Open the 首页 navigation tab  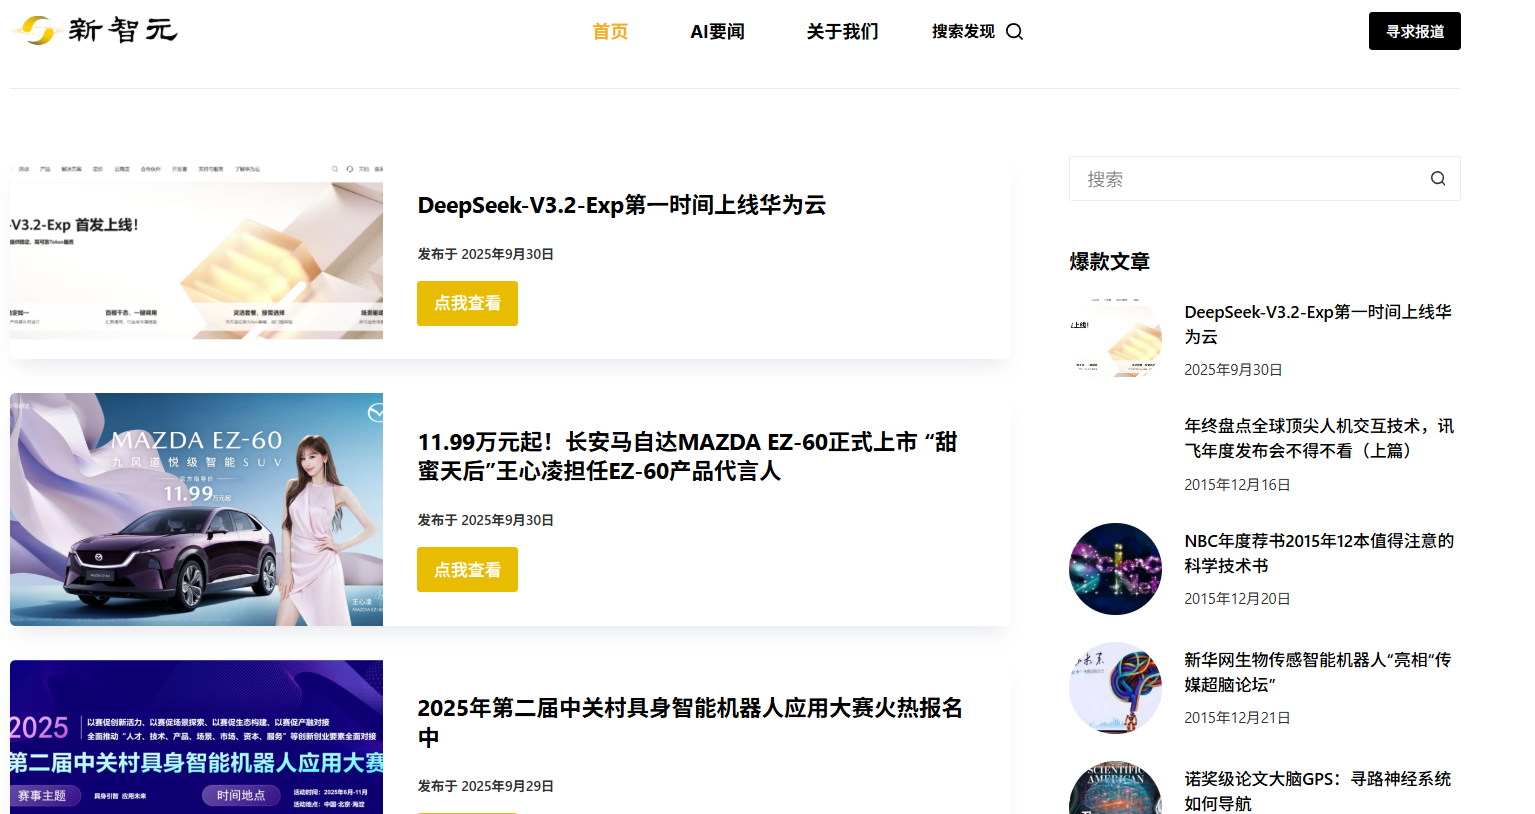point(610,32)
